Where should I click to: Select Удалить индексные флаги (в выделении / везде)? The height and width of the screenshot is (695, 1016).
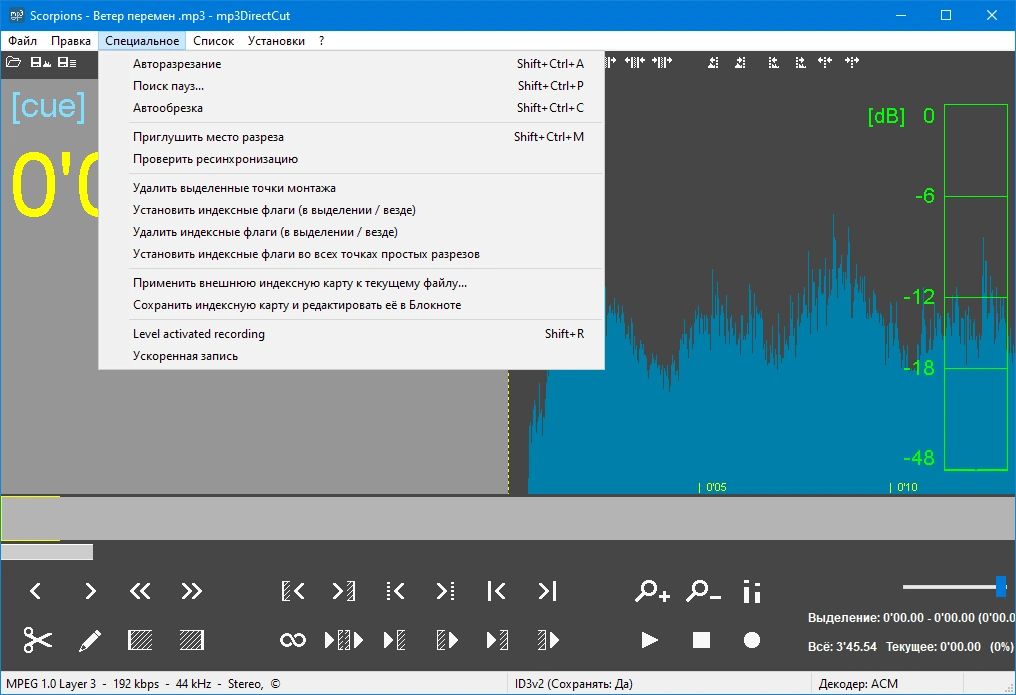(351, 232)
